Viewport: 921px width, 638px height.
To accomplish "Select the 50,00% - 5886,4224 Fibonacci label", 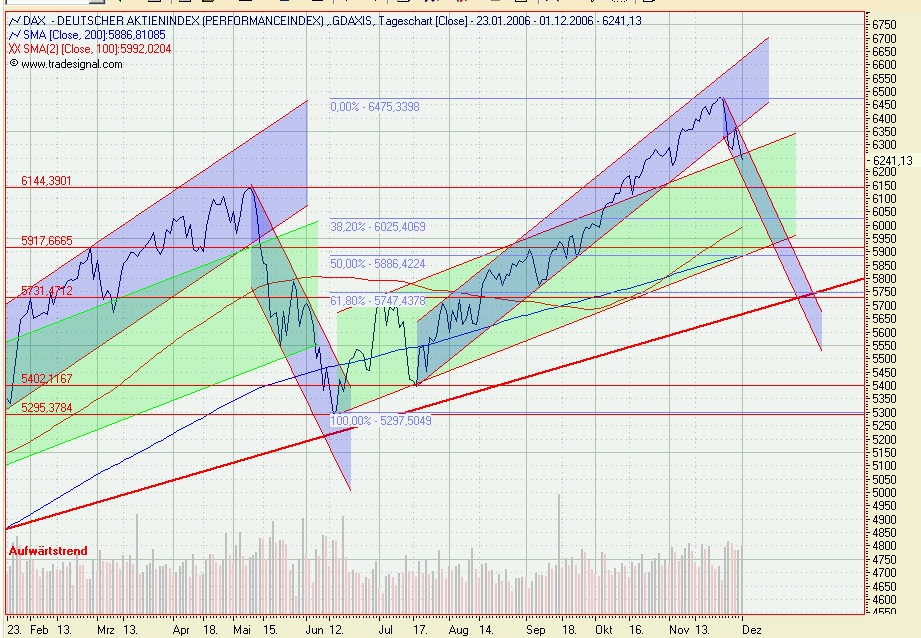I will 377,264.
